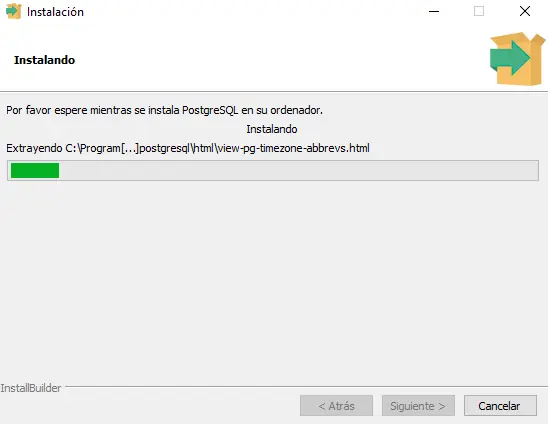Click the bold Instalando heading
The image size is (548, 424).
[x=44, y=60]
